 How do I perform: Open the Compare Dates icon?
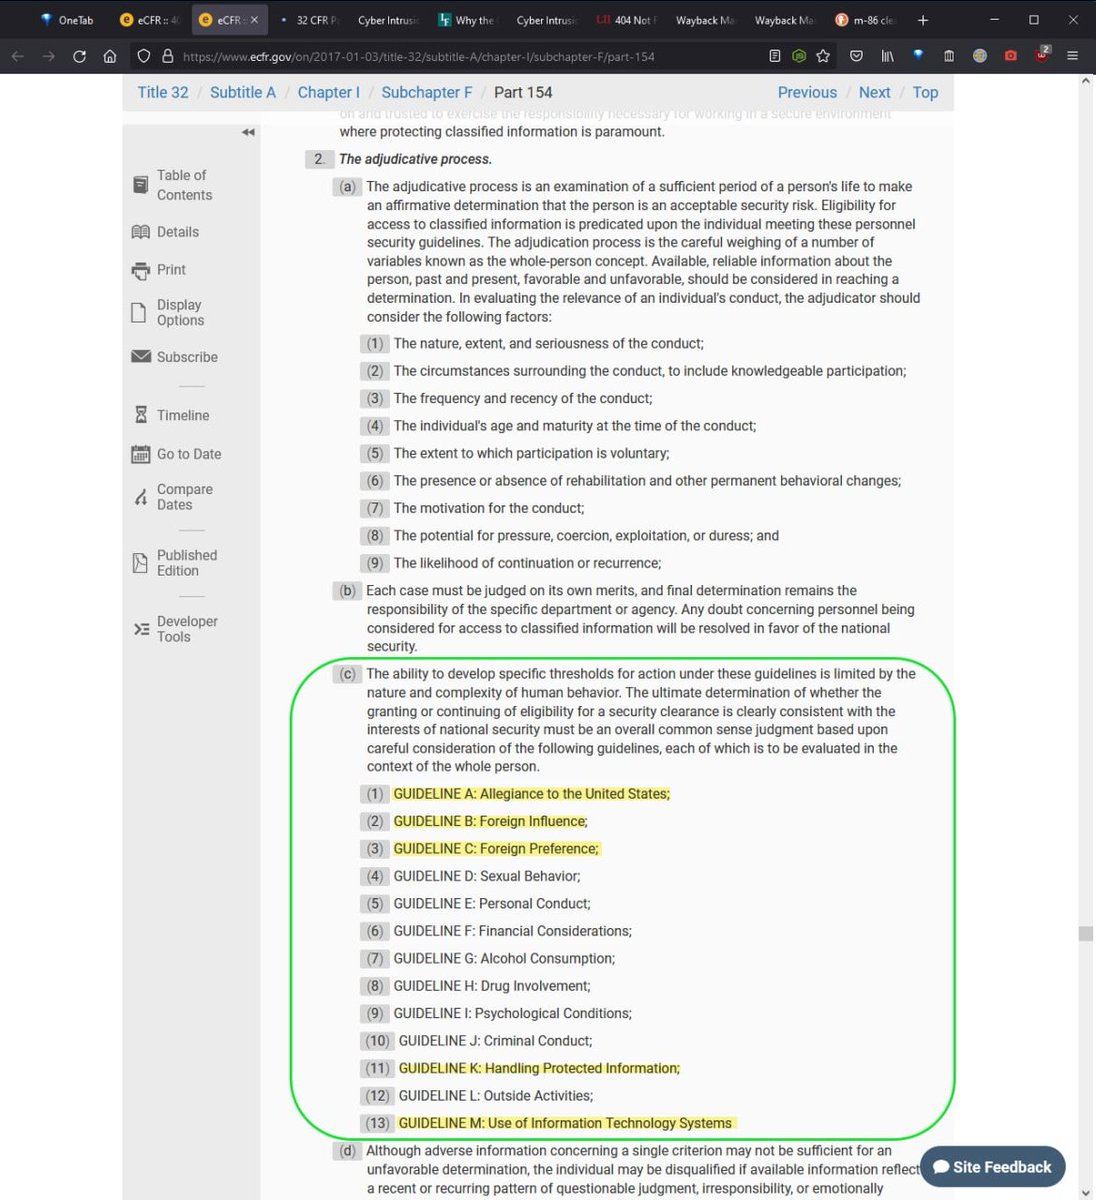pyautogui.click(x=141, y=497)
